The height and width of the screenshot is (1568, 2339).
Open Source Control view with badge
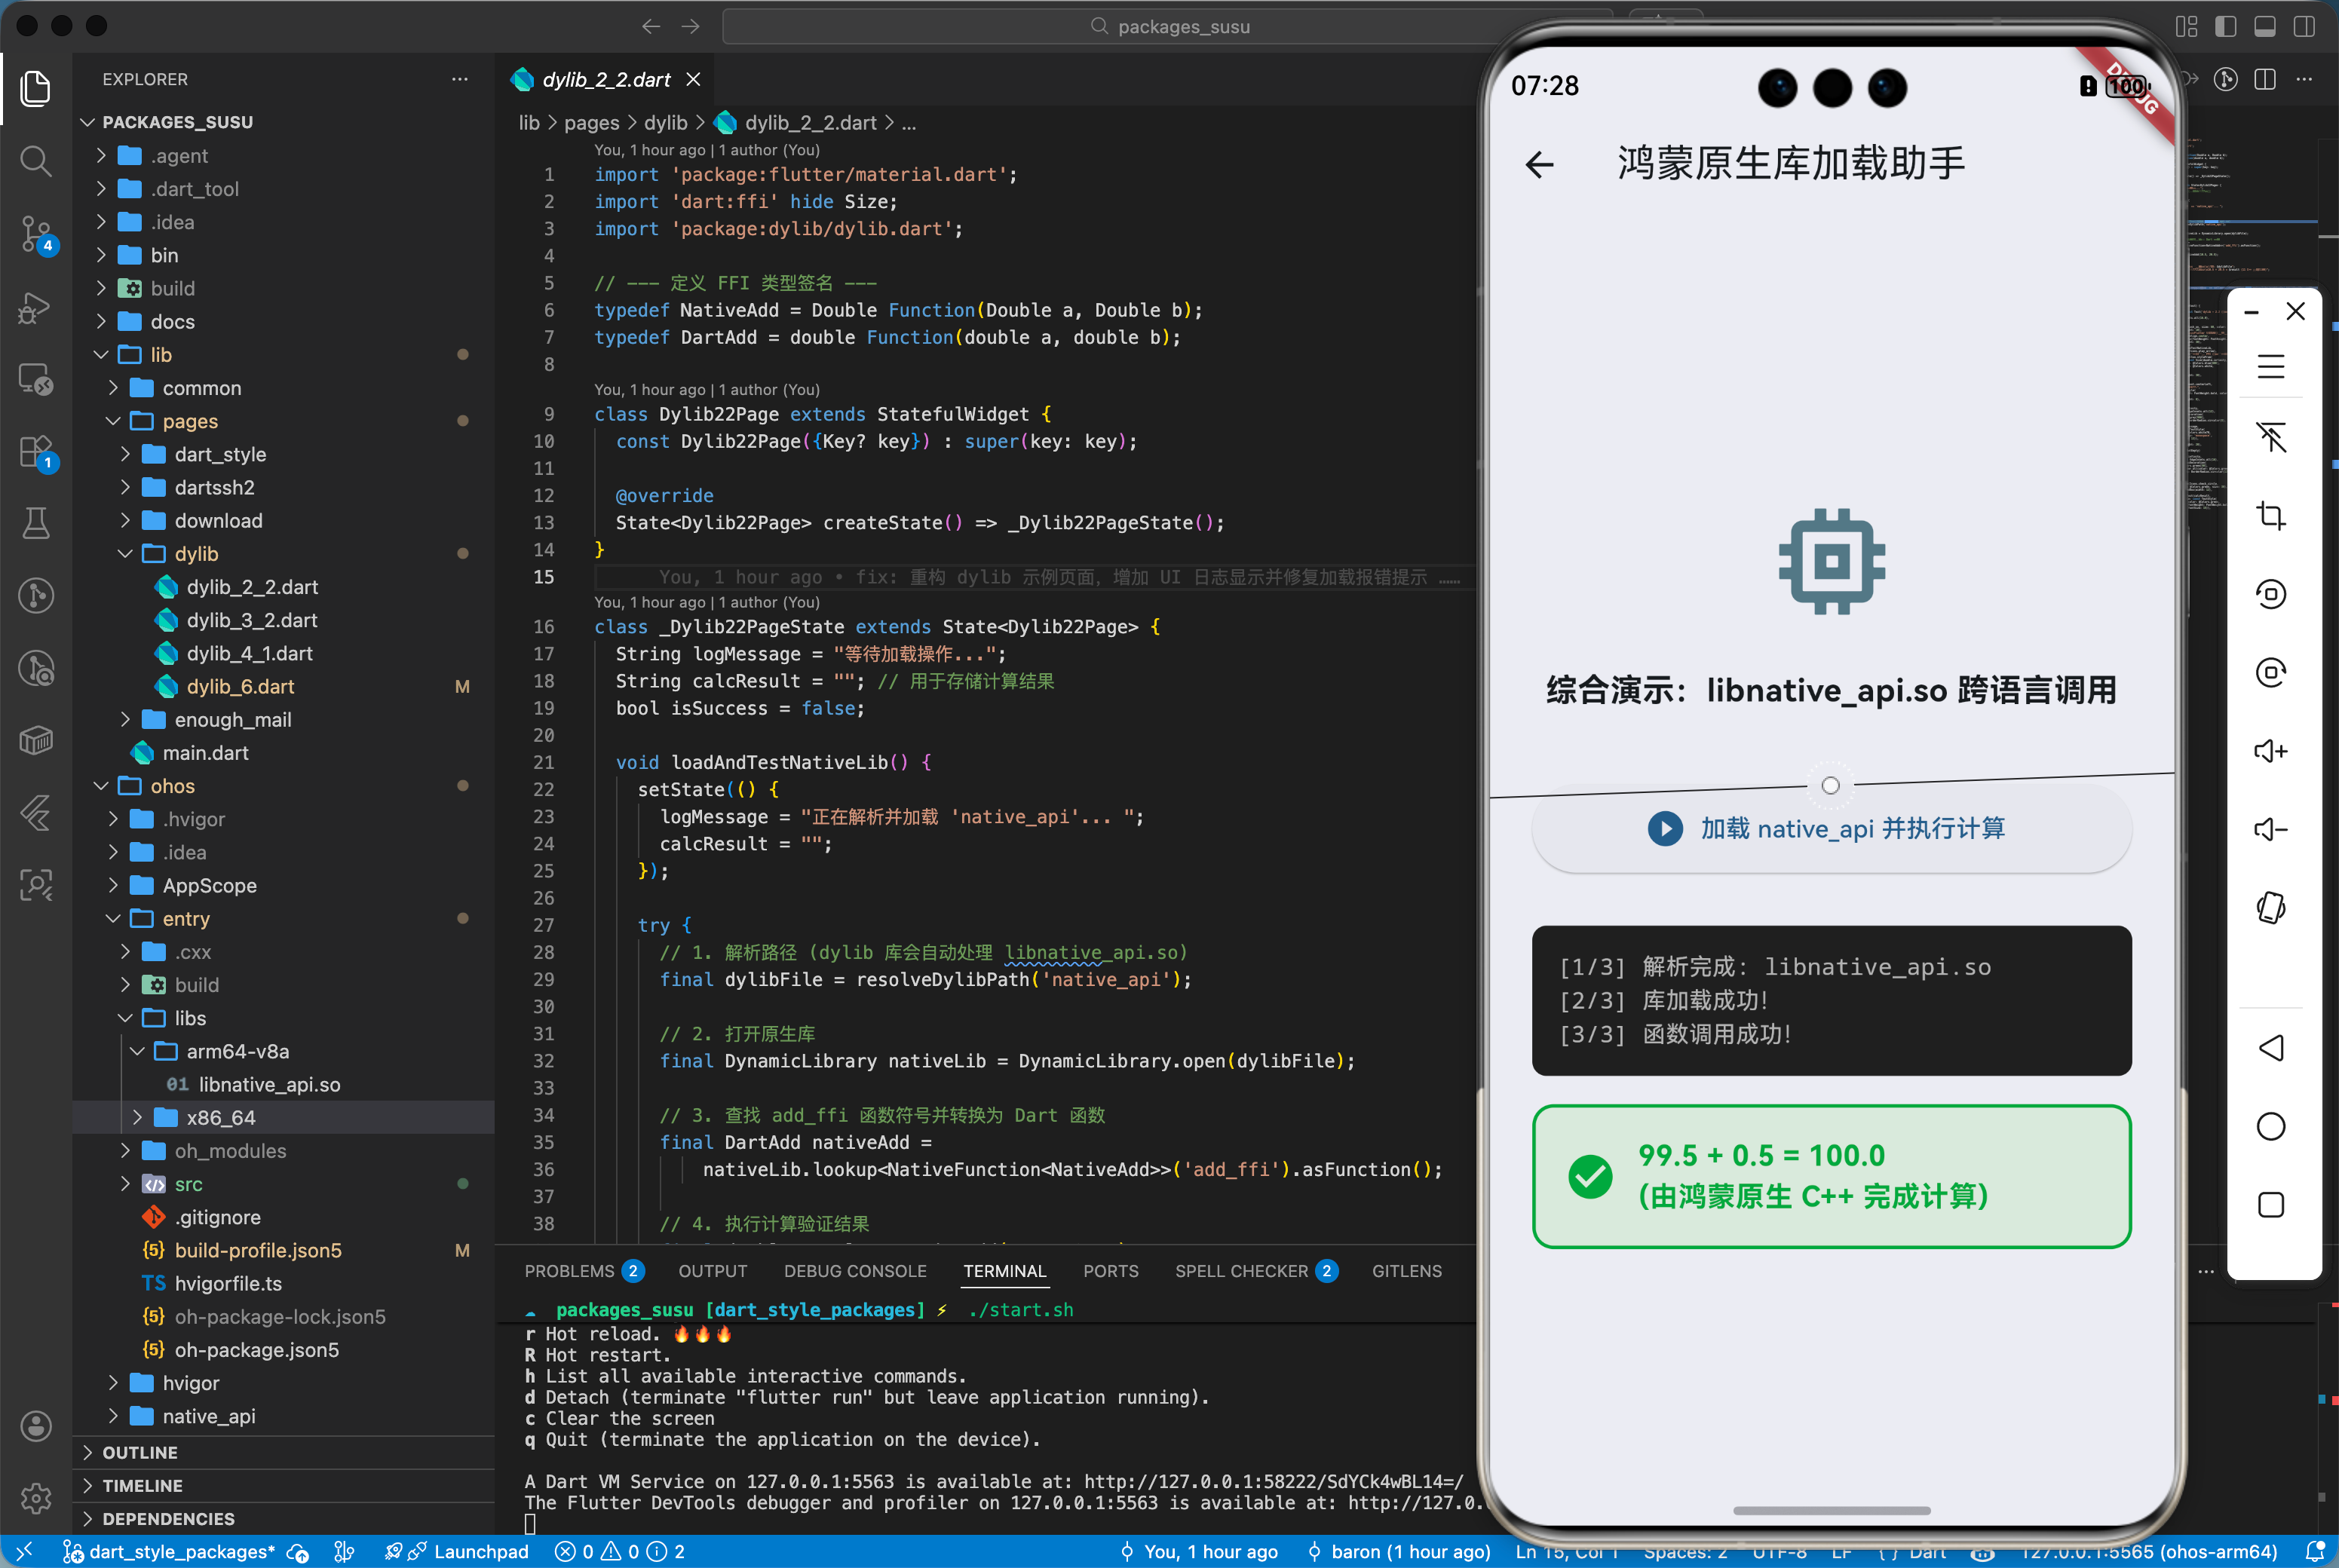click(36, 234)
